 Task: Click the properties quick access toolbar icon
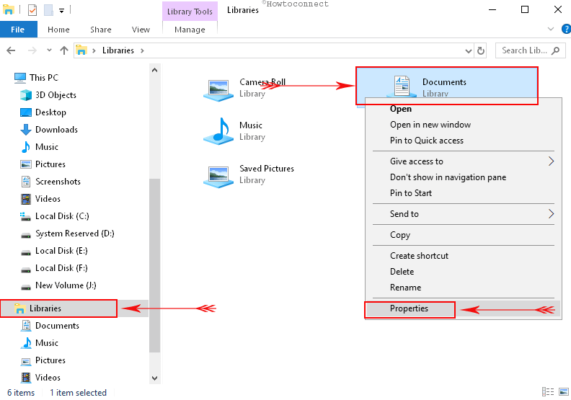point(32,10)
